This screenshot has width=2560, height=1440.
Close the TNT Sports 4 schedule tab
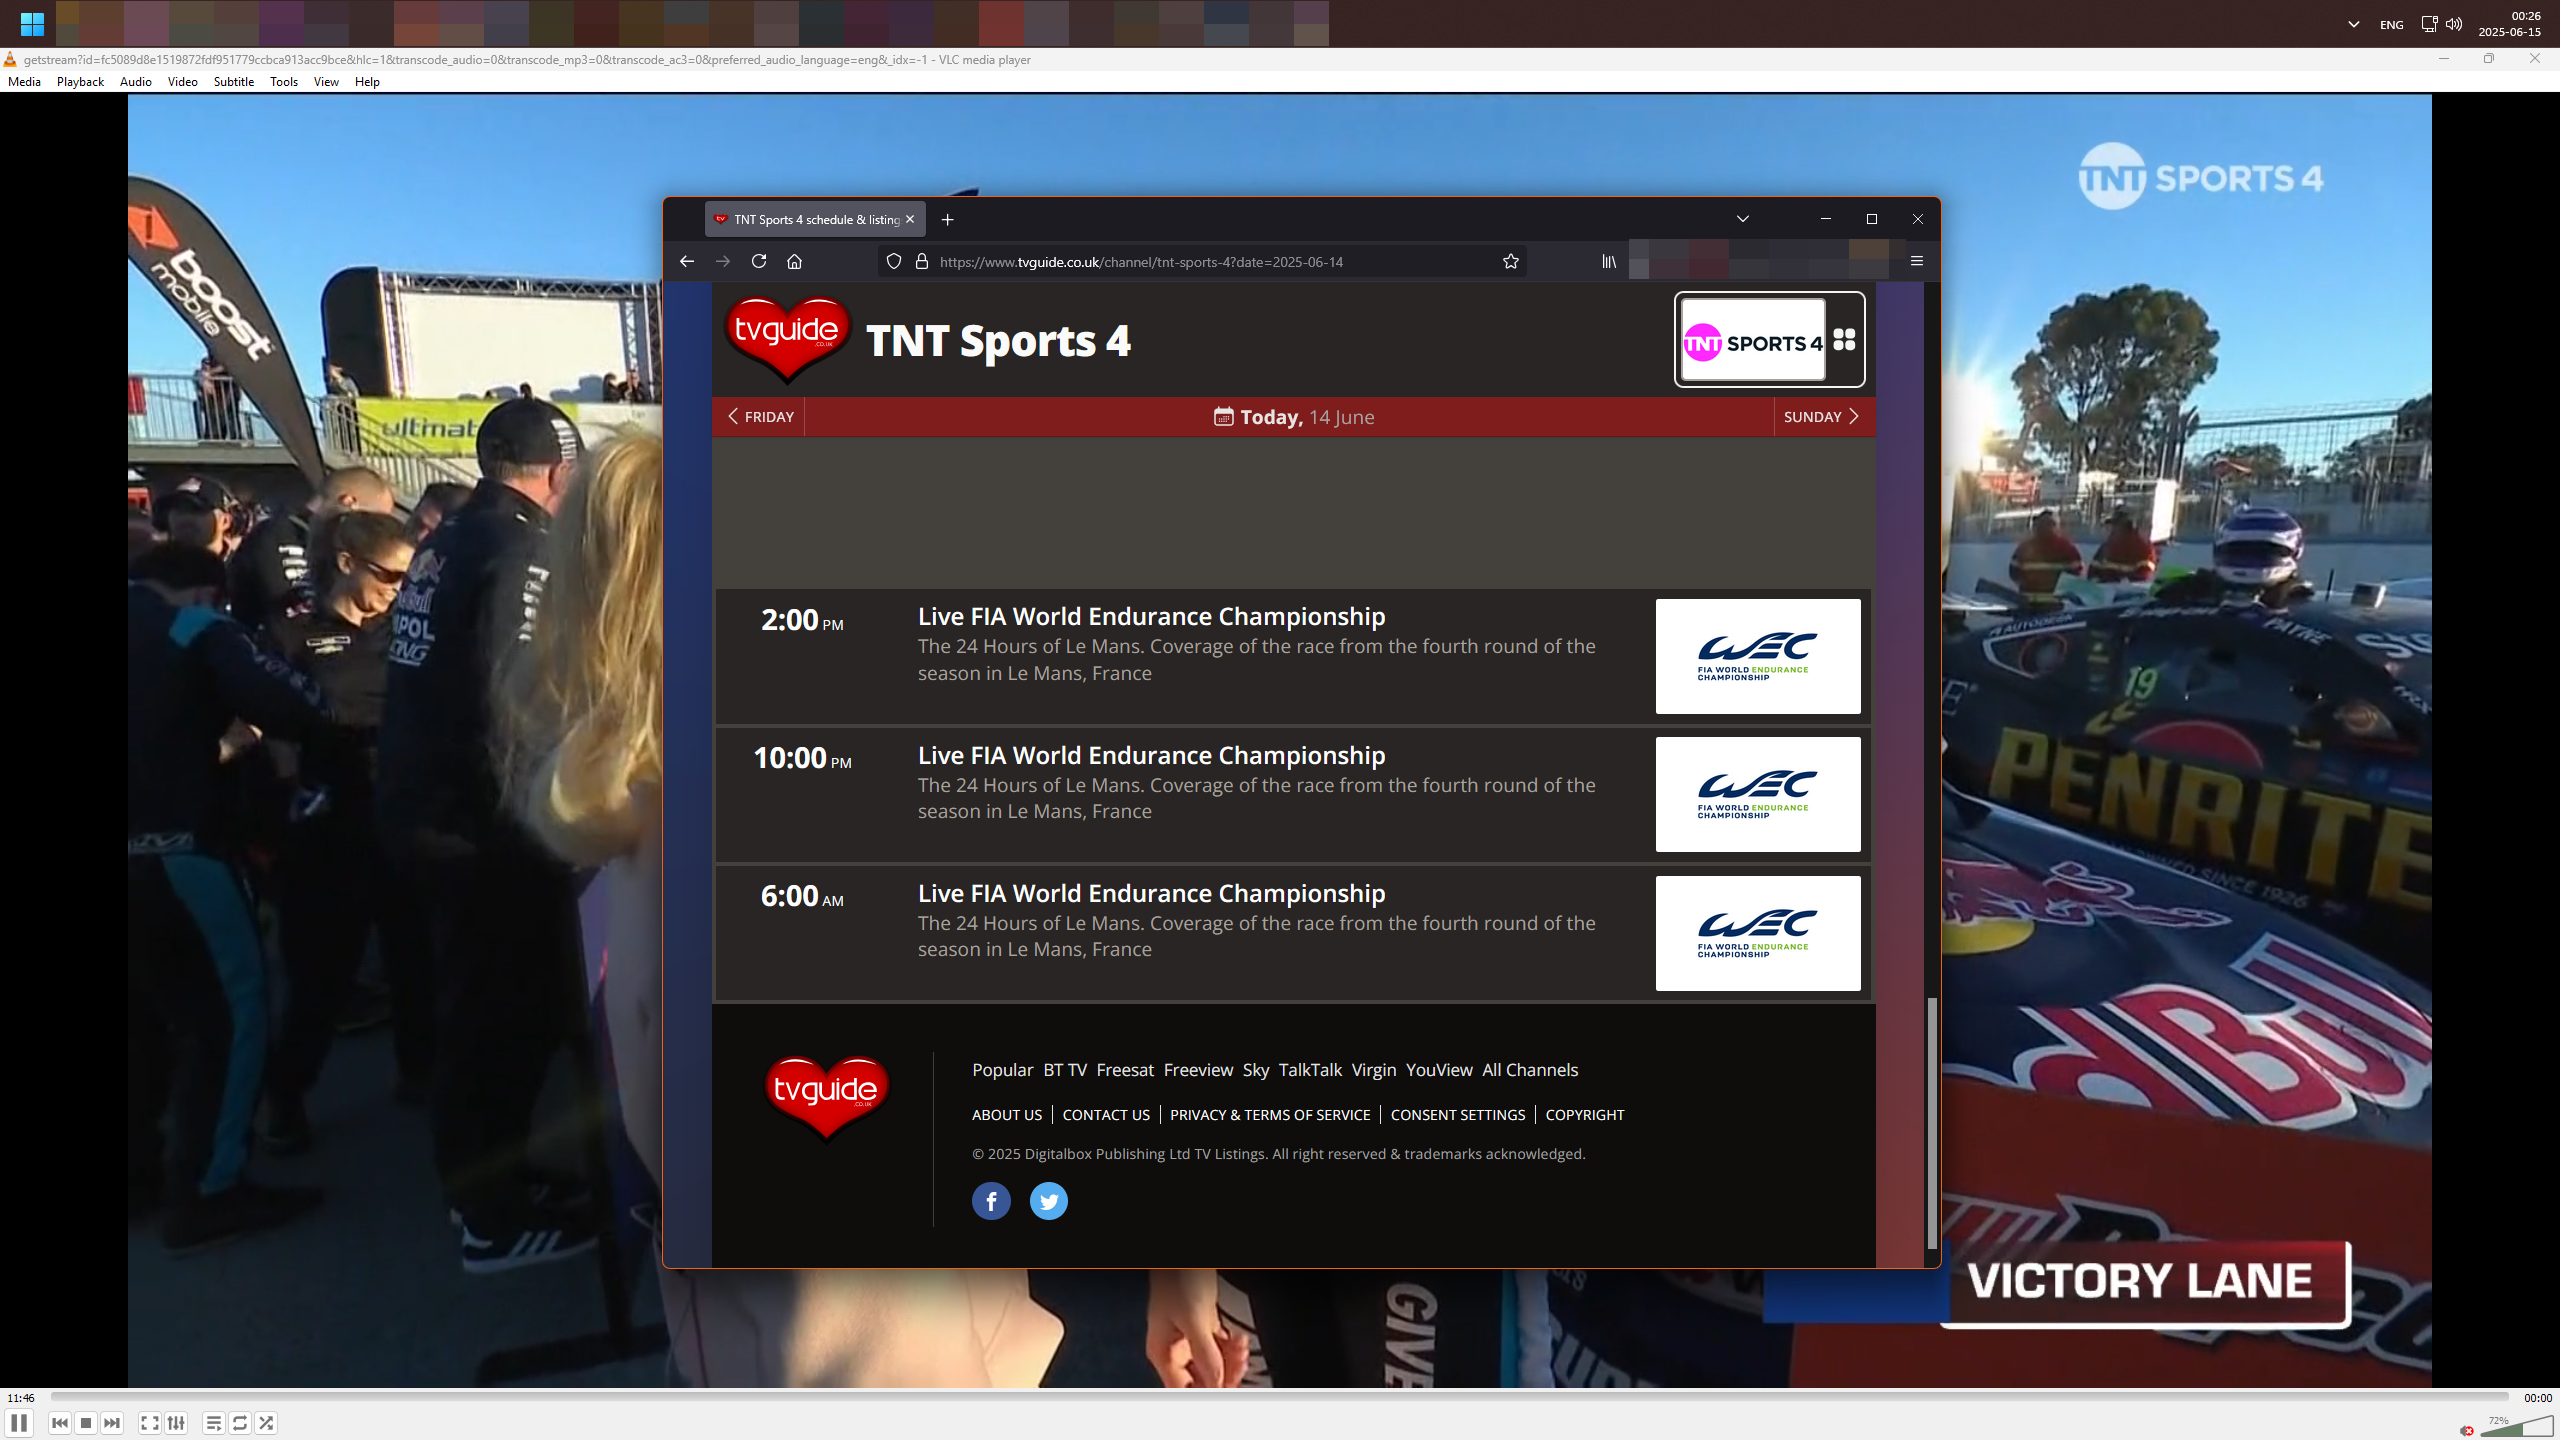click(910, 219)
